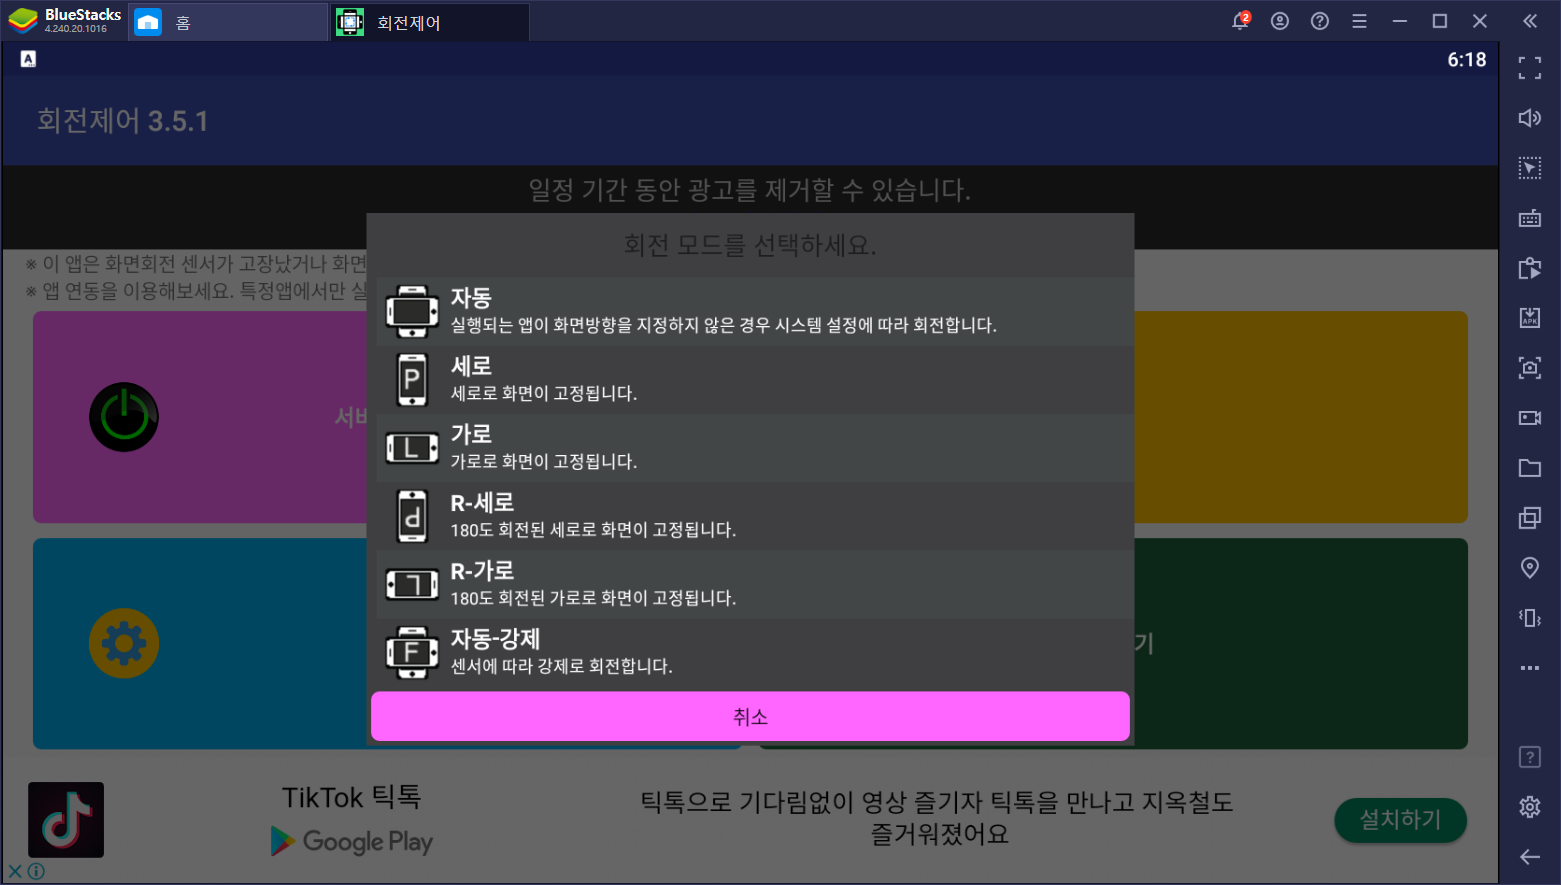Open BlueStacks hamburger menu

pos(1359,21)
